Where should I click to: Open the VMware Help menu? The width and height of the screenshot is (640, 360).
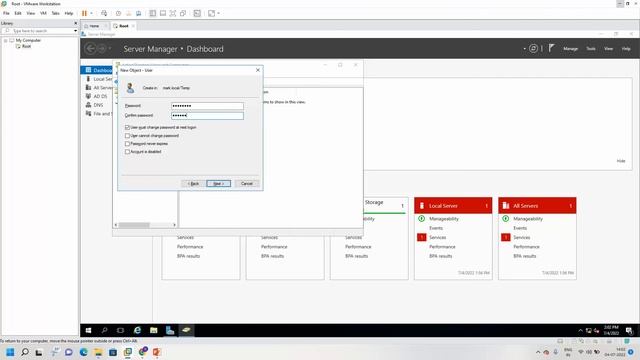pyautogui.click(x=69, y=13)
